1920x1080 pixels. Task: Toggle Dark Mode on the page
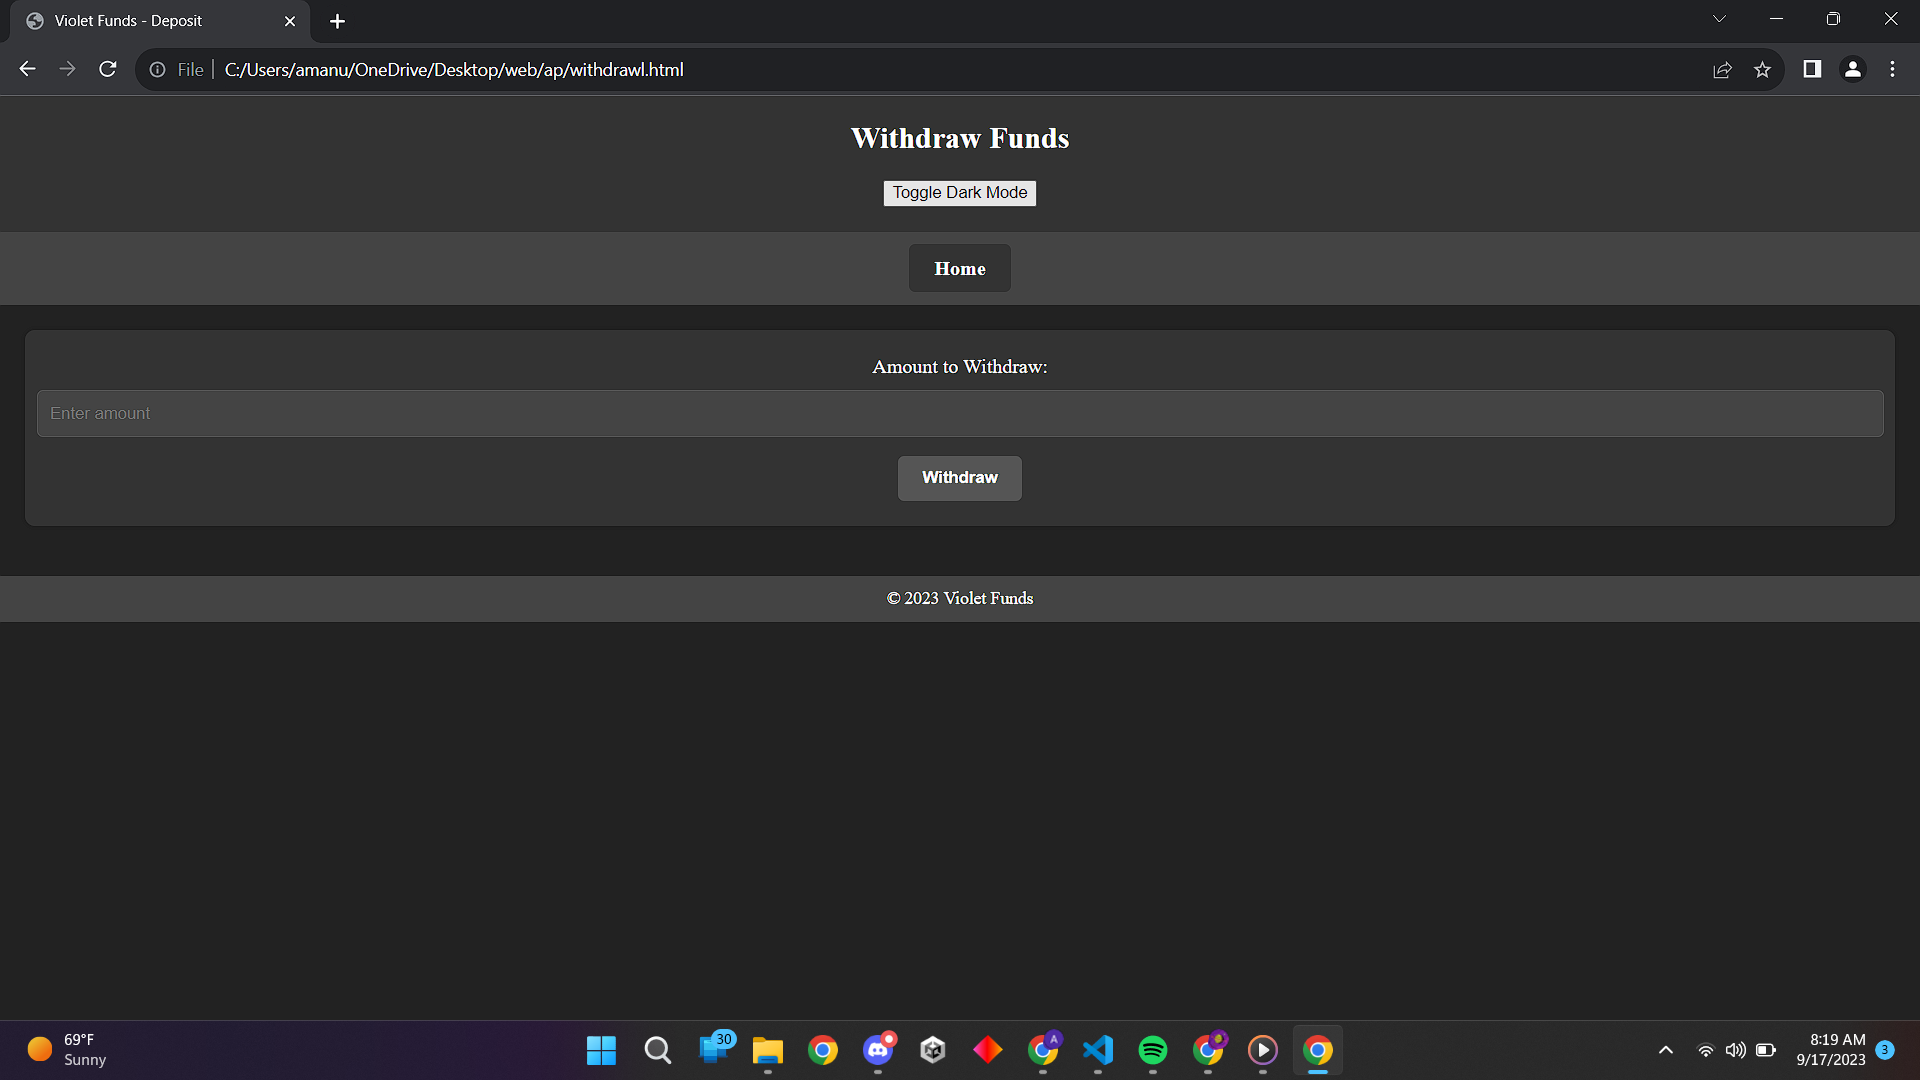(x=959, y=193)
